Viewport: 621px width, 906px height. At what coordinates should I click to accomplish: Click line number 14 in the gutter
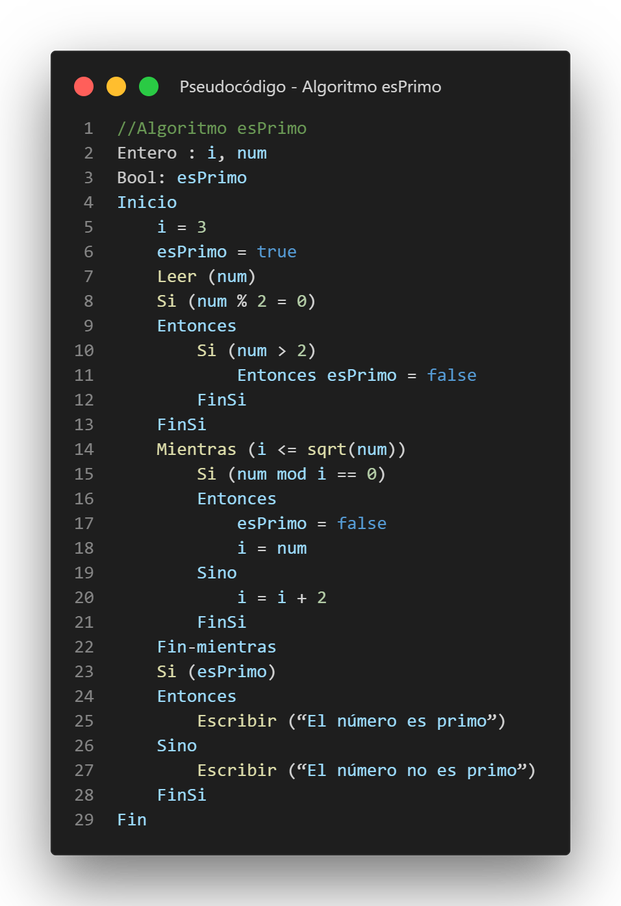[84, 449]
